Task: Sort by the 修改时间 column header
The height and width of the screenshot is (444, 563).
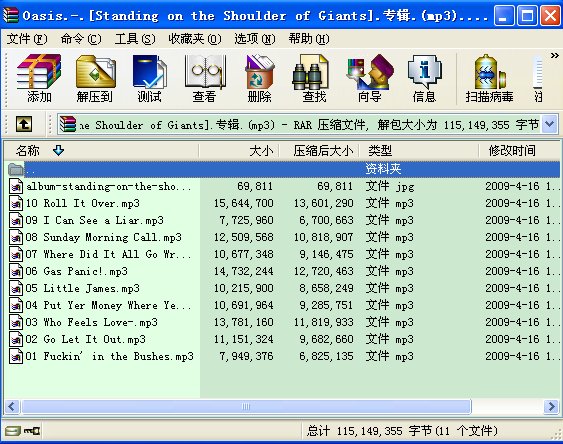Action: 519,151
